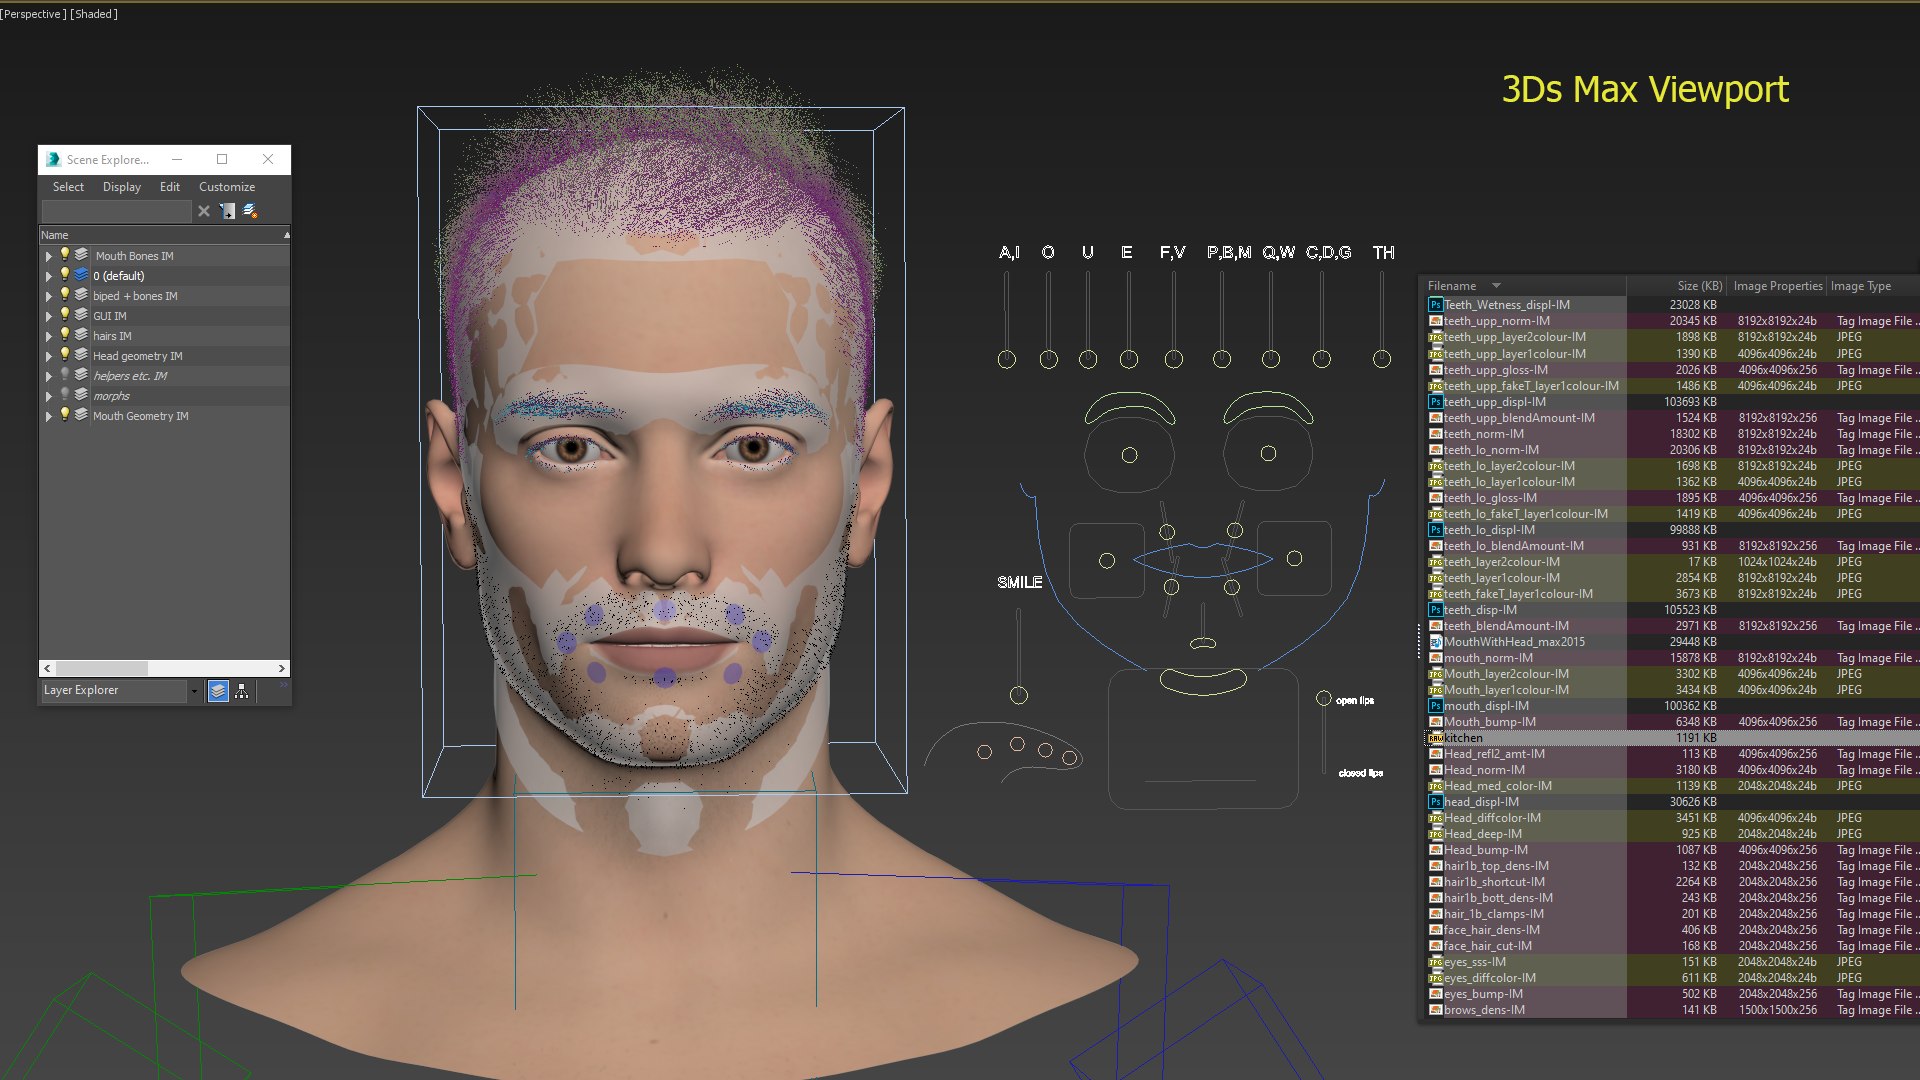Show the hidden morphs layer
The width and height of the screenshot is (1920, 1080).
[x=65, y=395]
